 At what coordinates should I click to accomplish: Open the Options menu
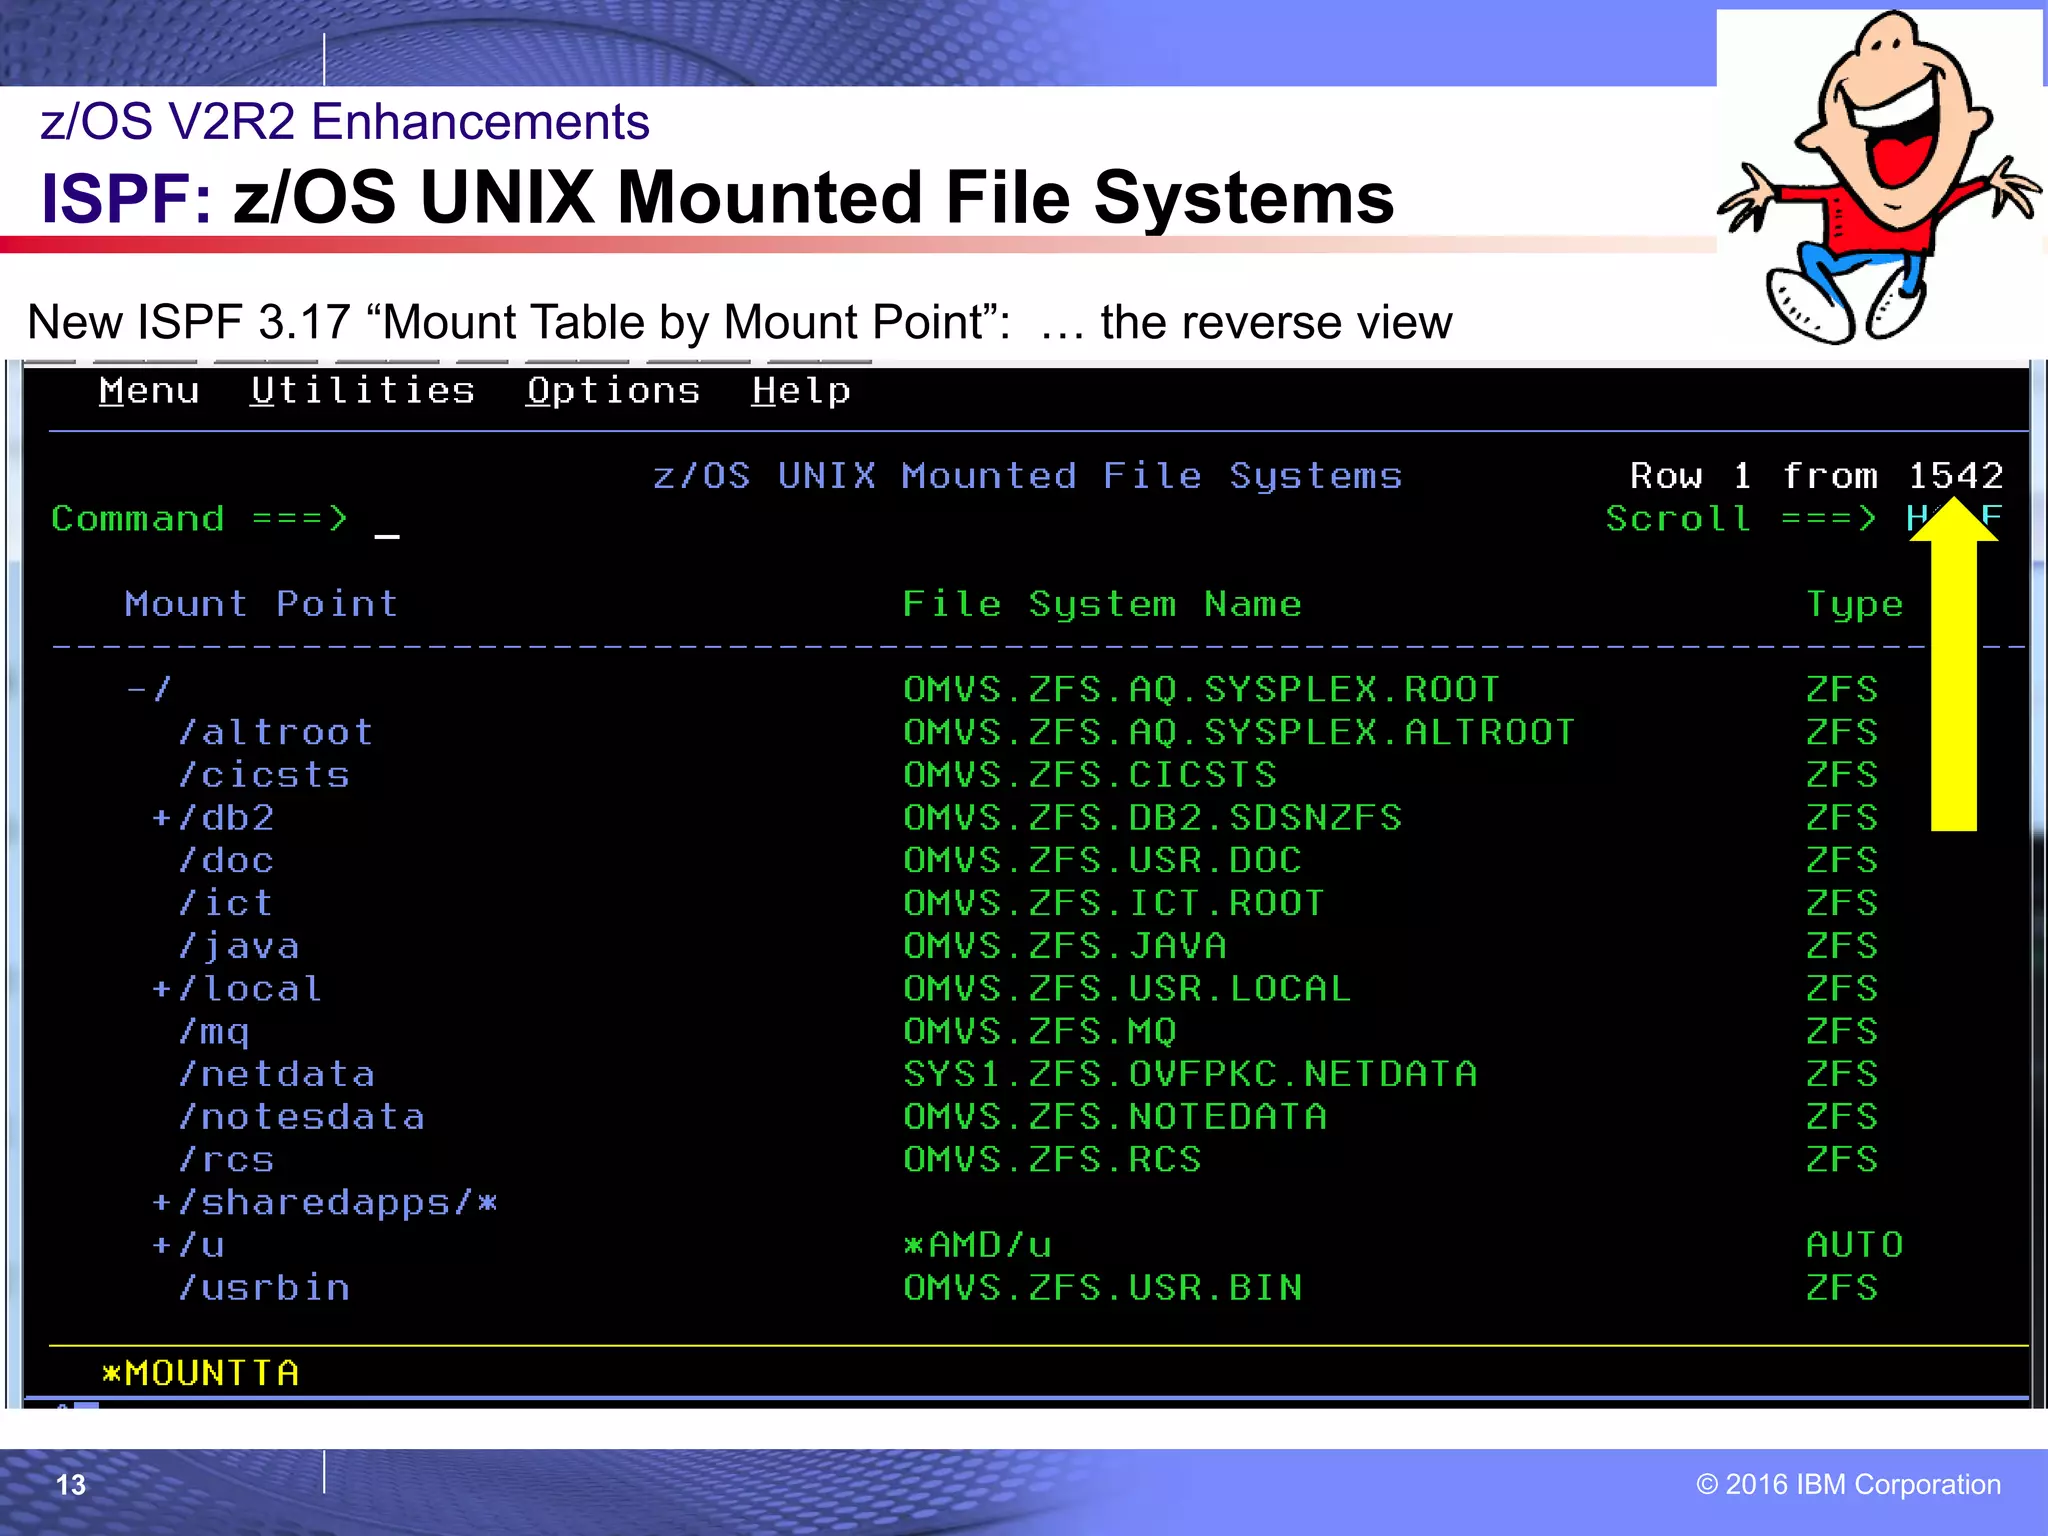[613, 391]
